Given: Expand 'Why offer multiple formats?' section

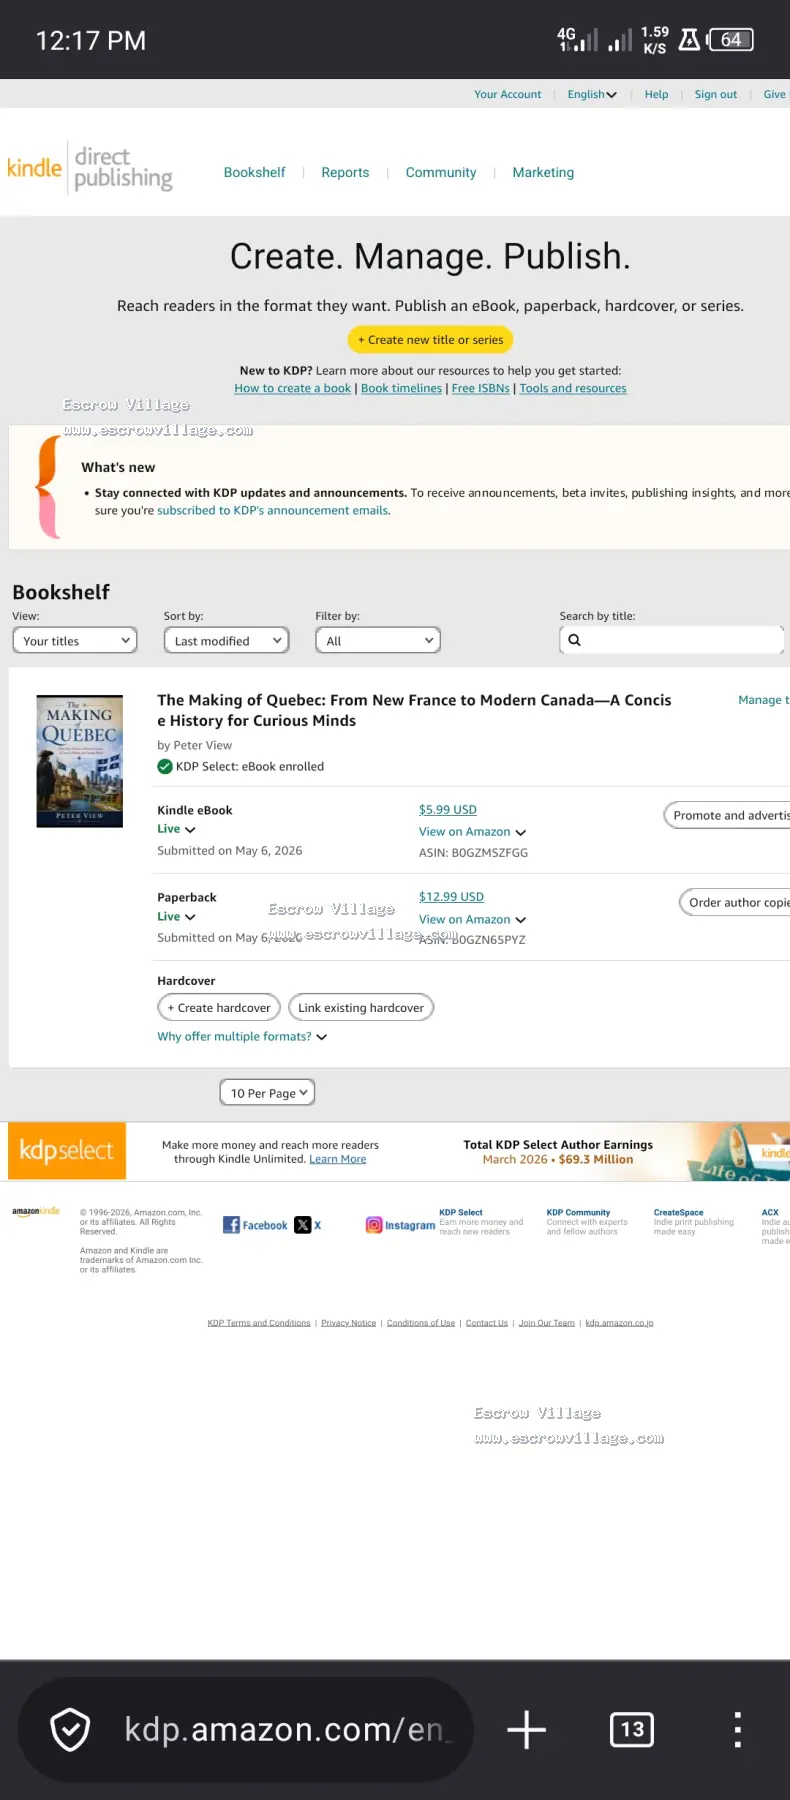Looking at the screenshot, I should (x=242, y=1037).
